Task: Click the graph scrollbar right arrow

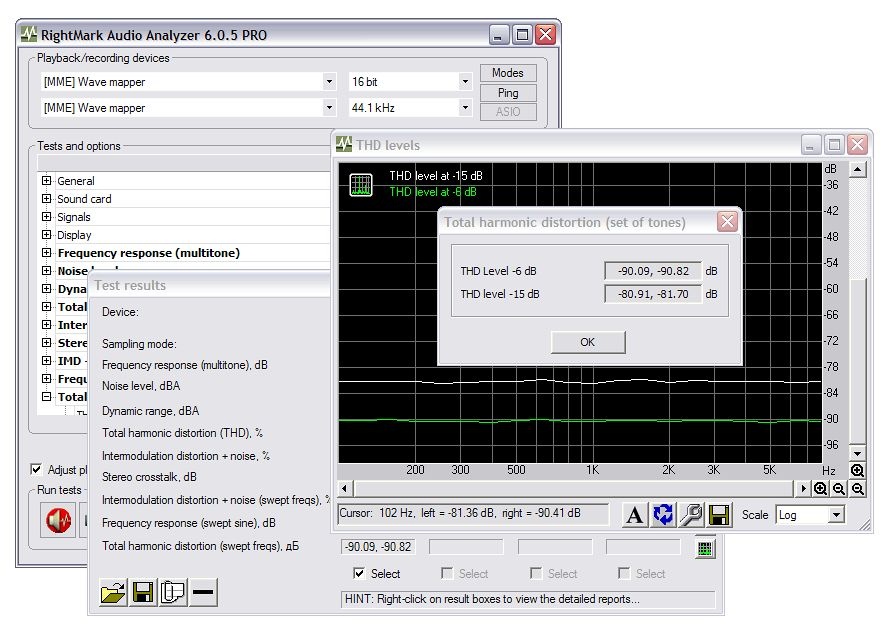Action: (x=802, y=489)
